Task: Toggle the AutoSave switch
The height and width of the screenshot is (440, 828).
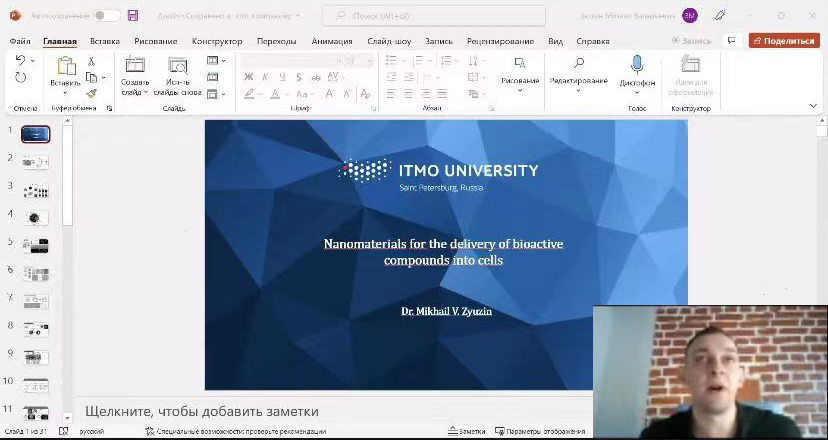Action: tap(106, 15)
